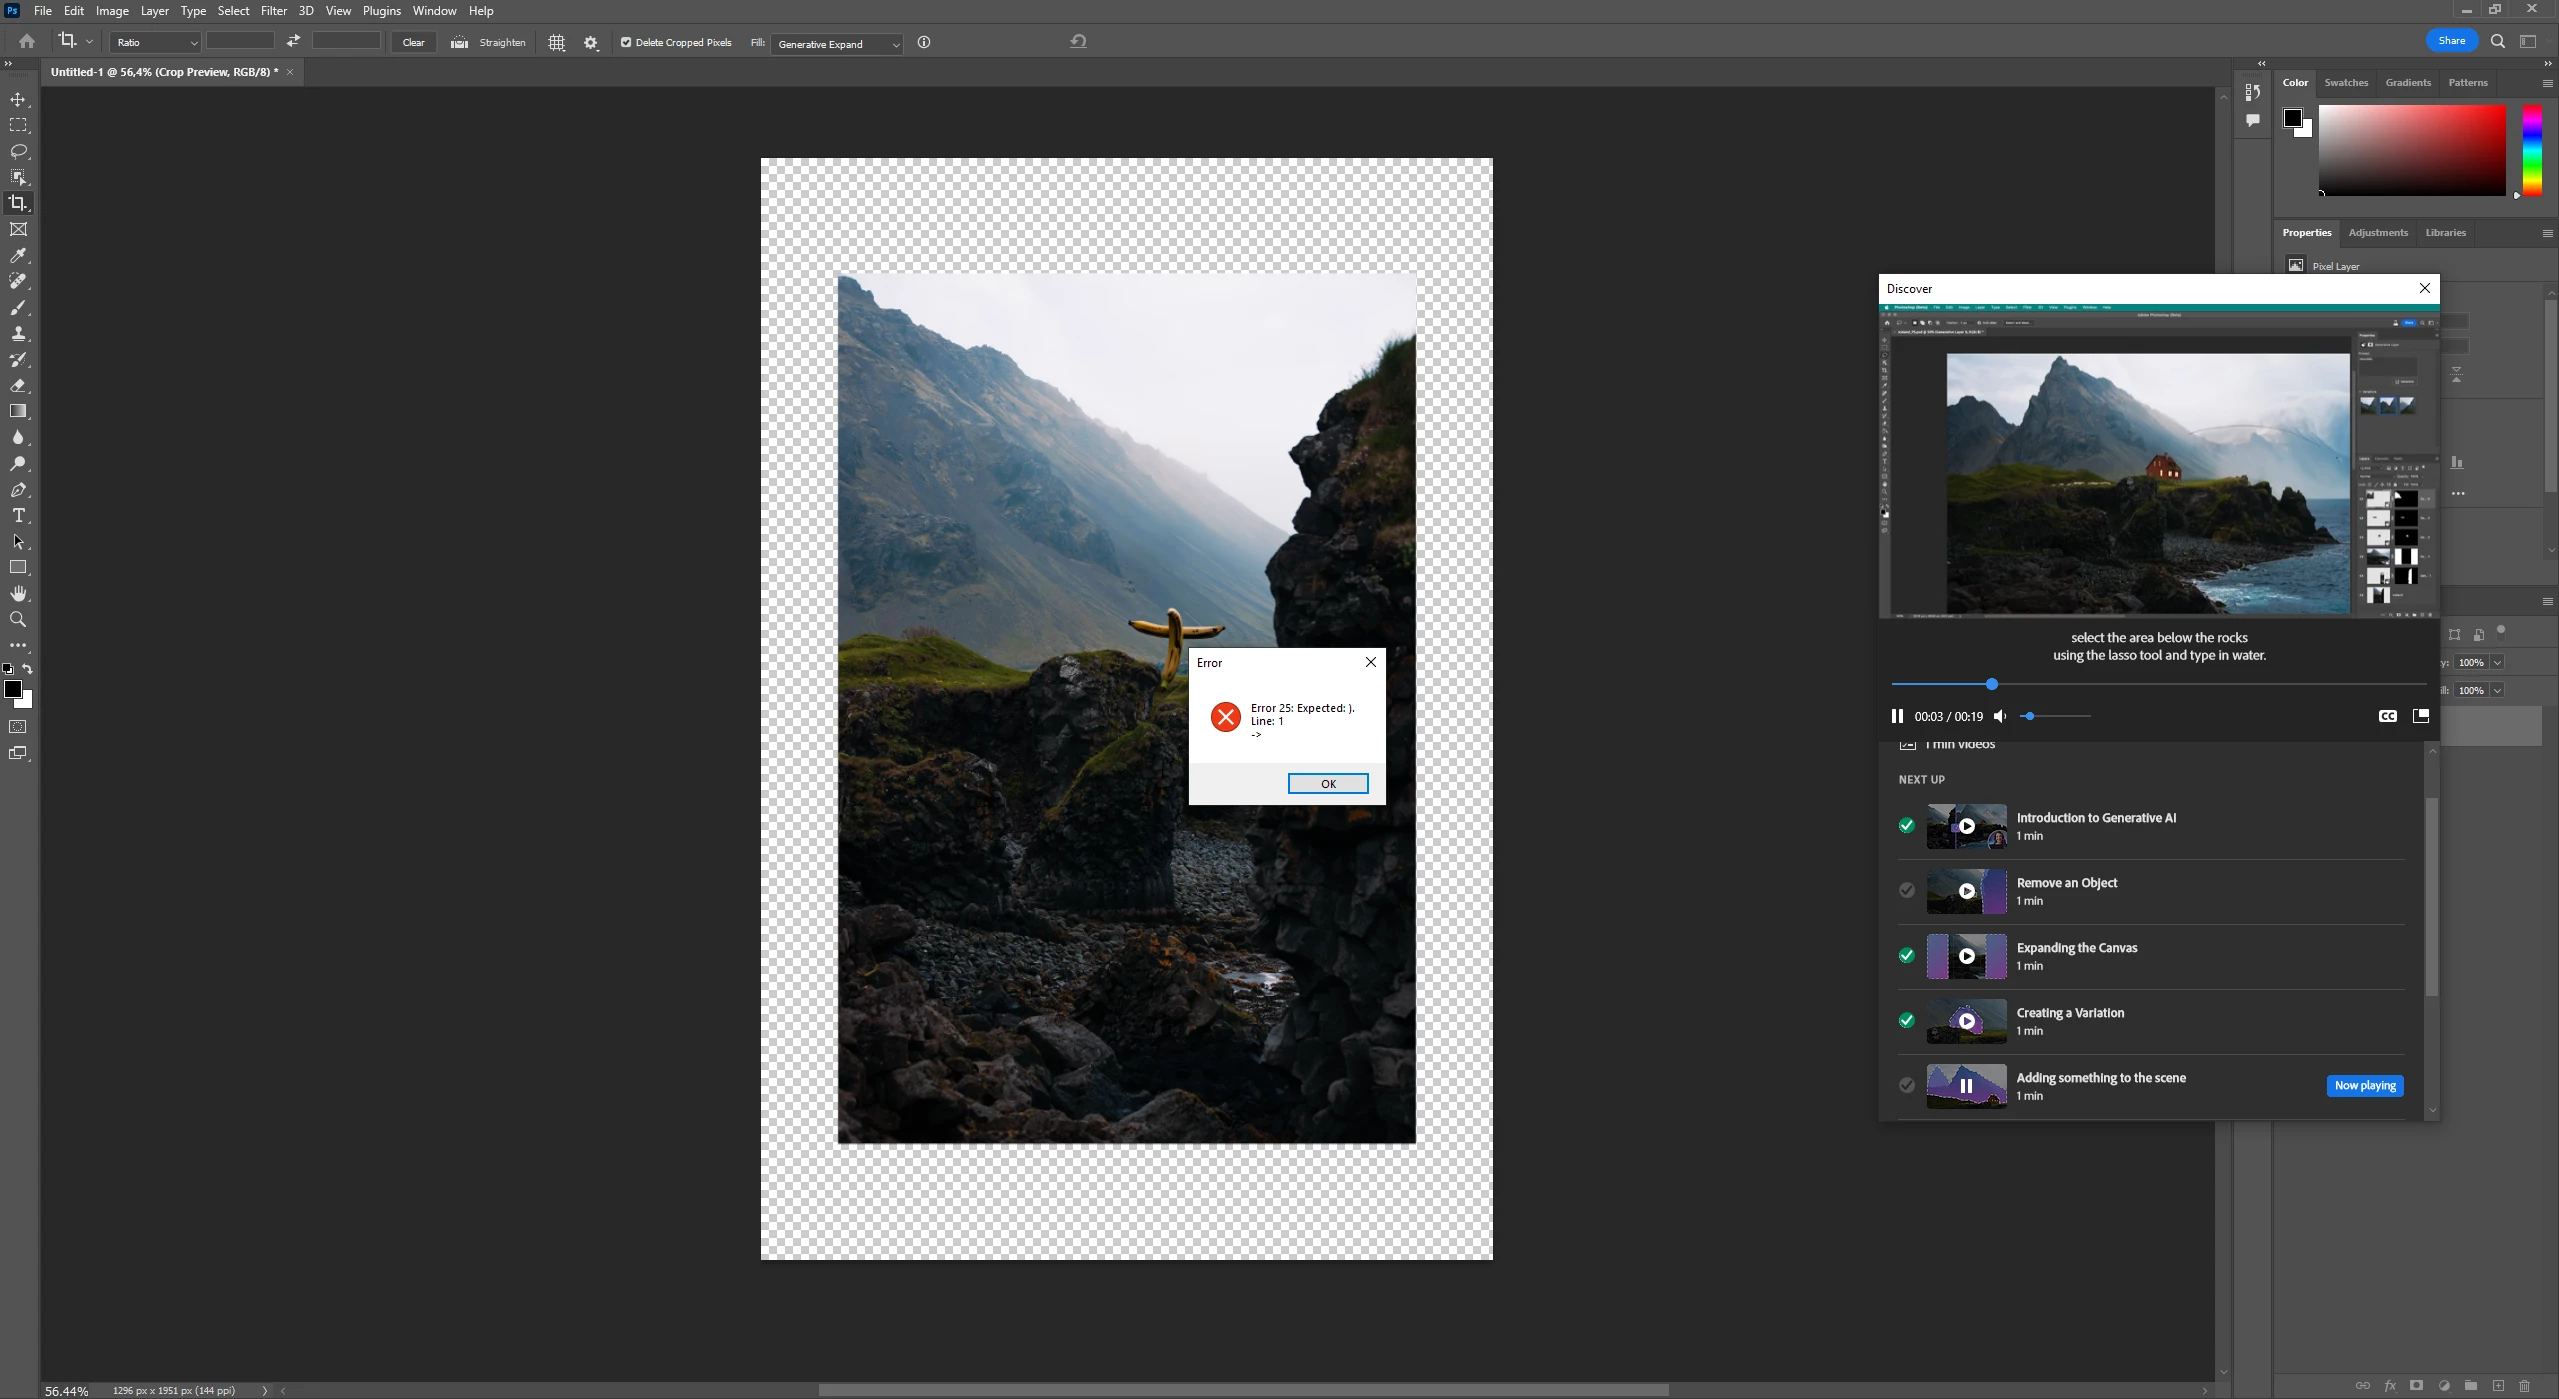Click OK in the Error dialog
Image resolution: width=2559 pixels, height=1399 pixels.
(1327, 784)
